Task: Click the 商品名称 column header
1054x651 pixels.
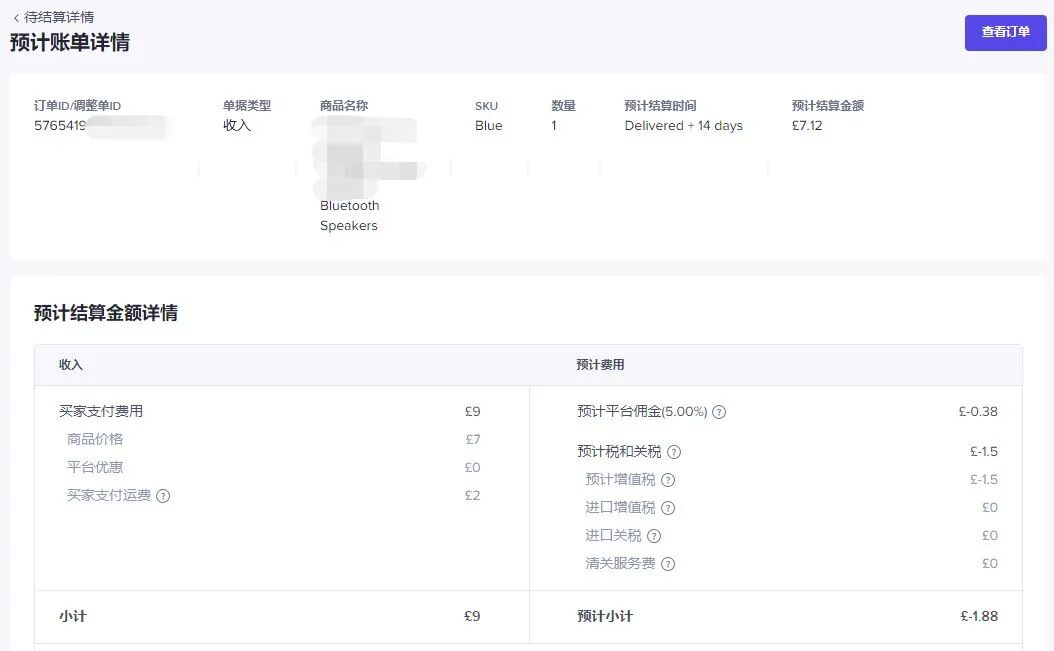Action: [x=343, y=106]
